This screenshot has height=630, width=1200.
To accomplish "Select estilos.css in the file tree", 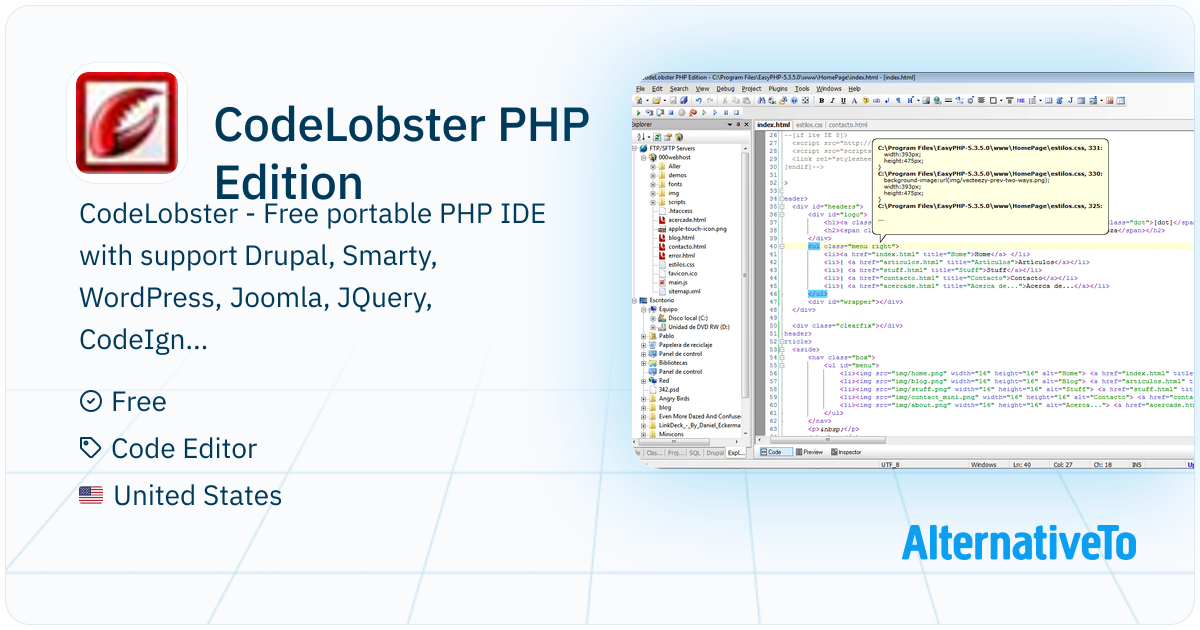I will point(681,264).
